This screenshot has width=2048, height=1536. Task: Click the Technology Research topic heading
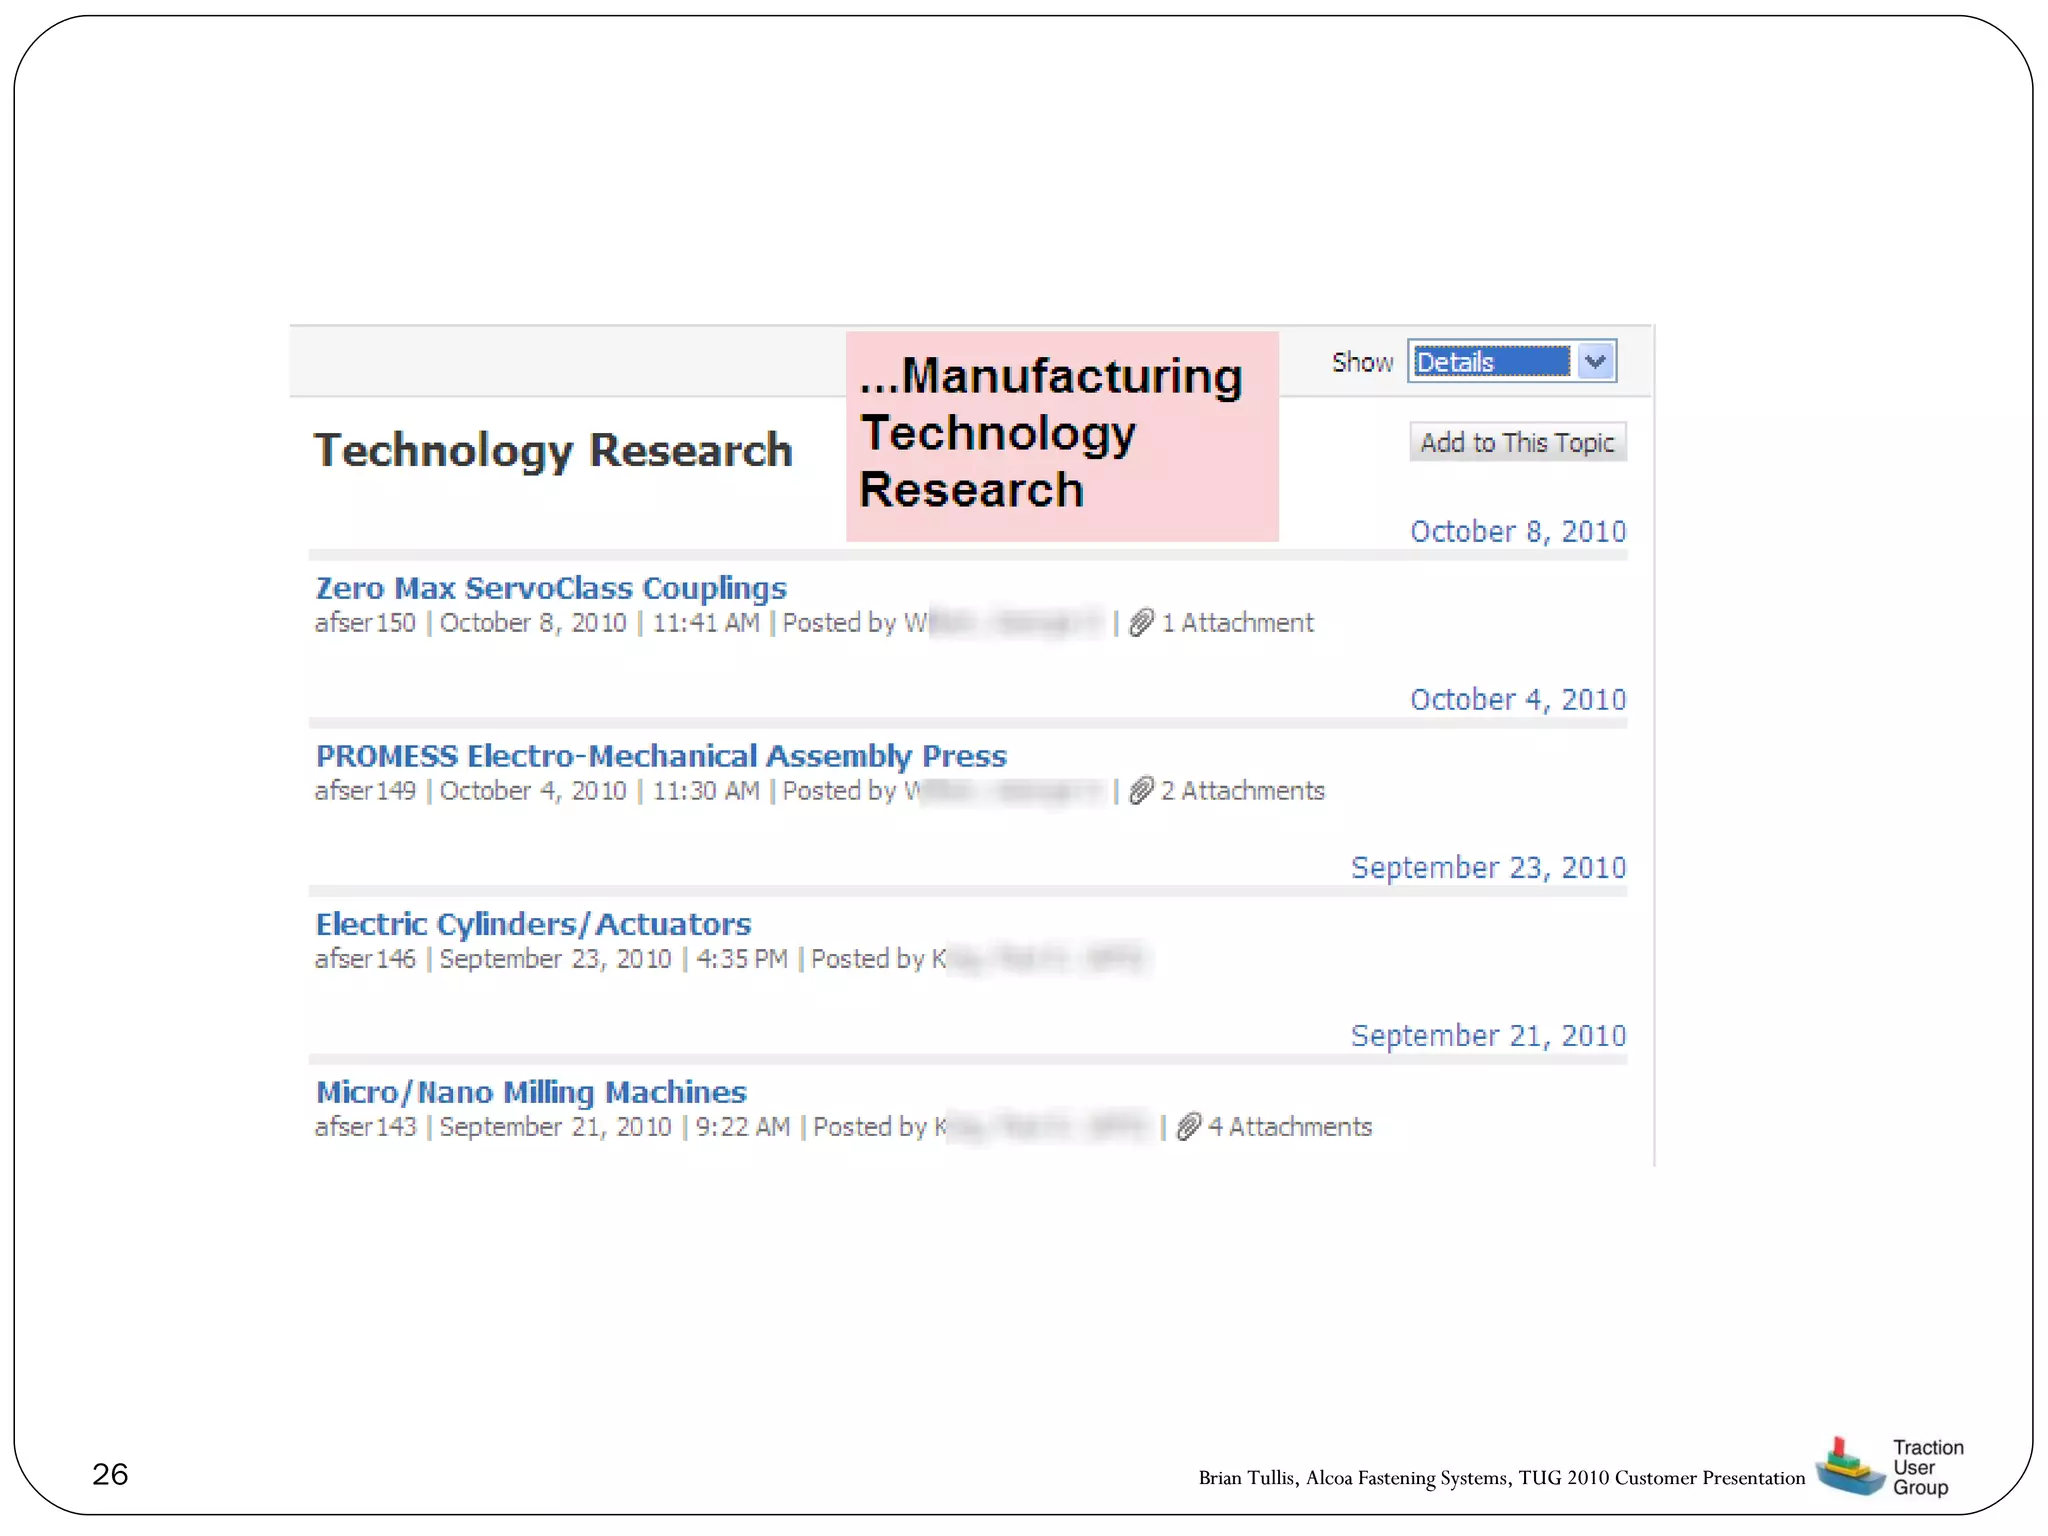pyautogui.click(x=553, y=450)
